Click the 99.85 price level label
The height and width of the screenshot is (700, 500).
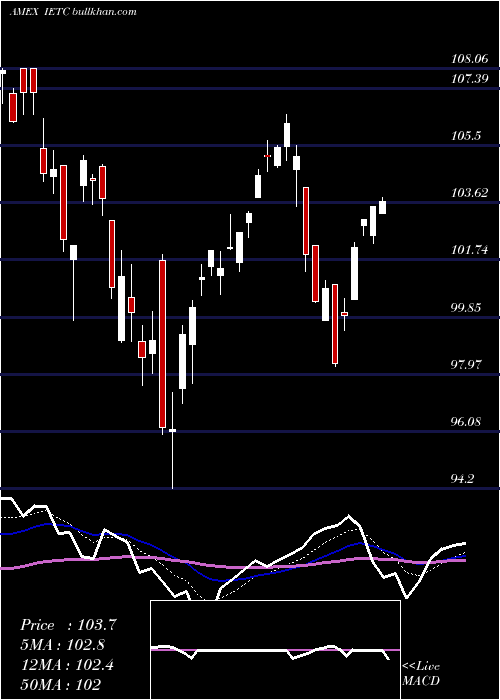click(467, 307)
